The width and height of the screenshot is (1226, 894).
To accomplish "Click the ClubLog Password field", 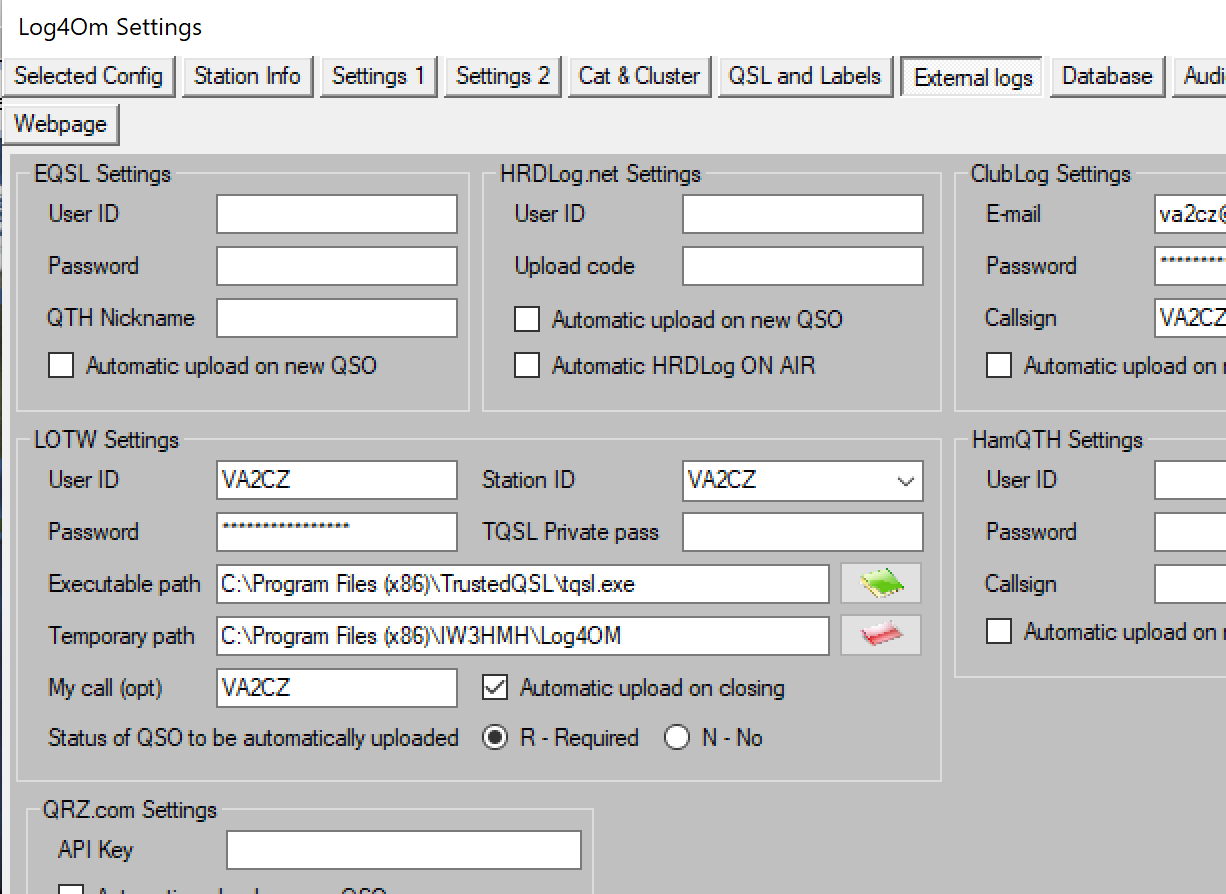I will tap(1190, 266).
